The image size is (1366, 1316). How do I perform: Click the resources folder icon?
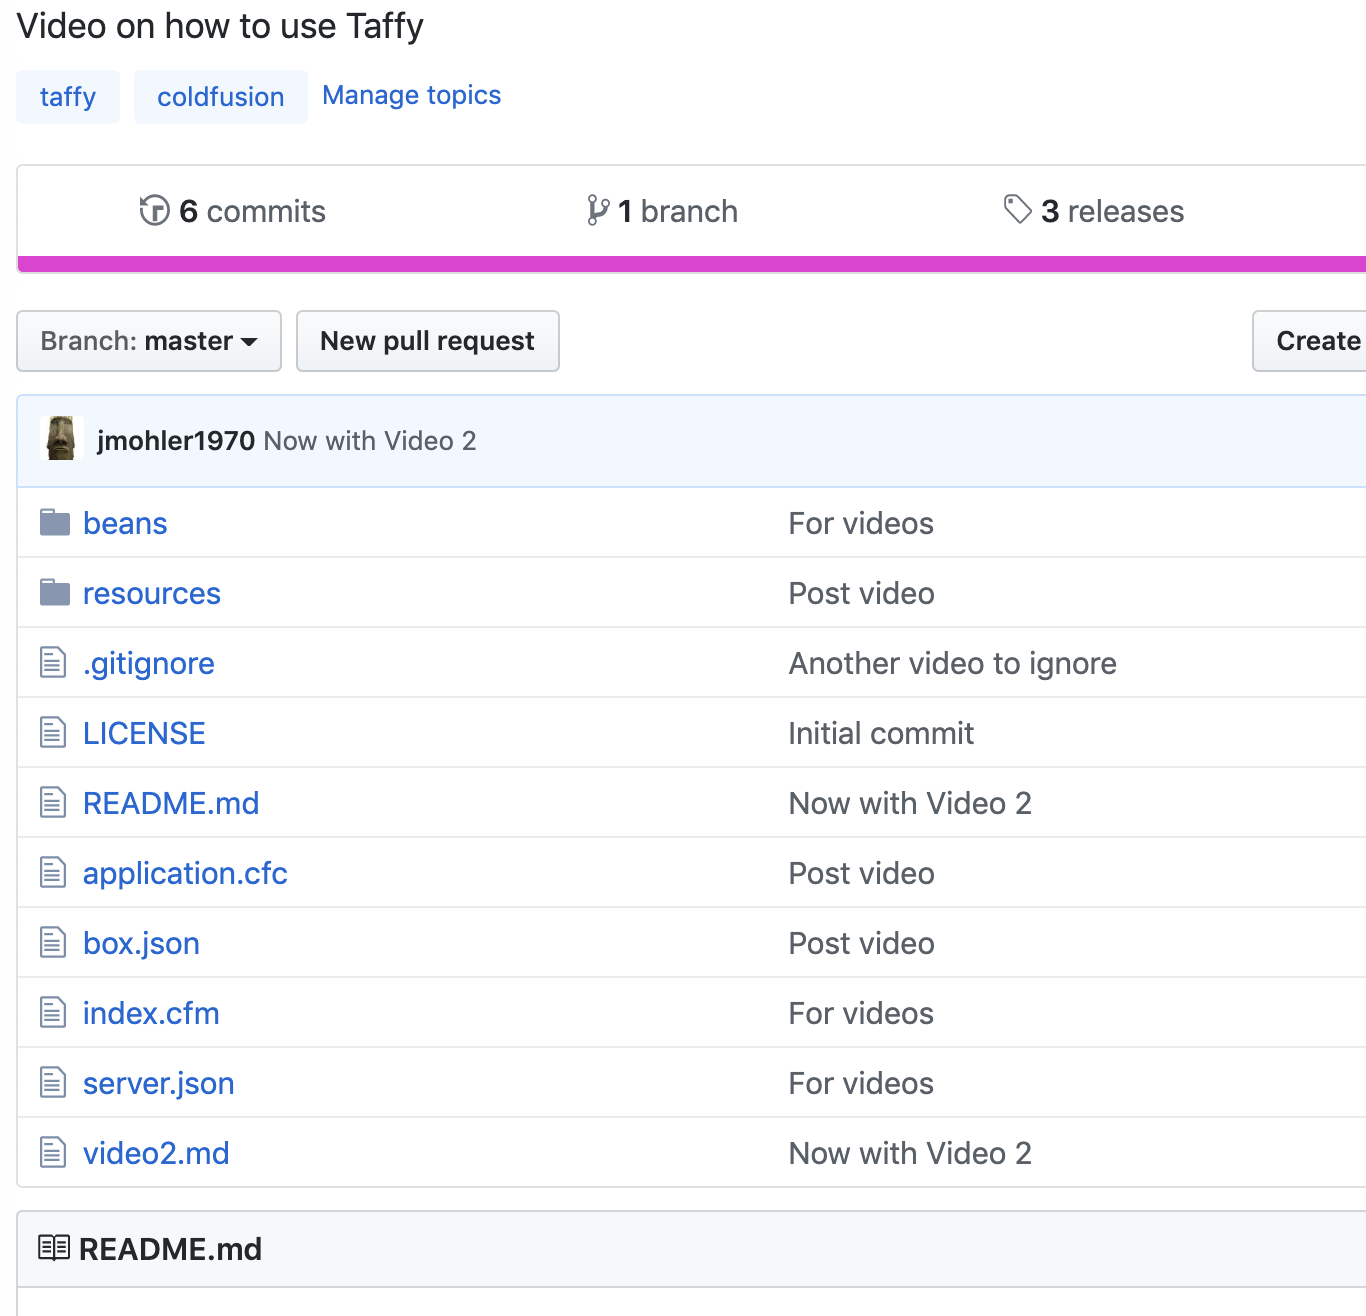(x=55, y=592)
